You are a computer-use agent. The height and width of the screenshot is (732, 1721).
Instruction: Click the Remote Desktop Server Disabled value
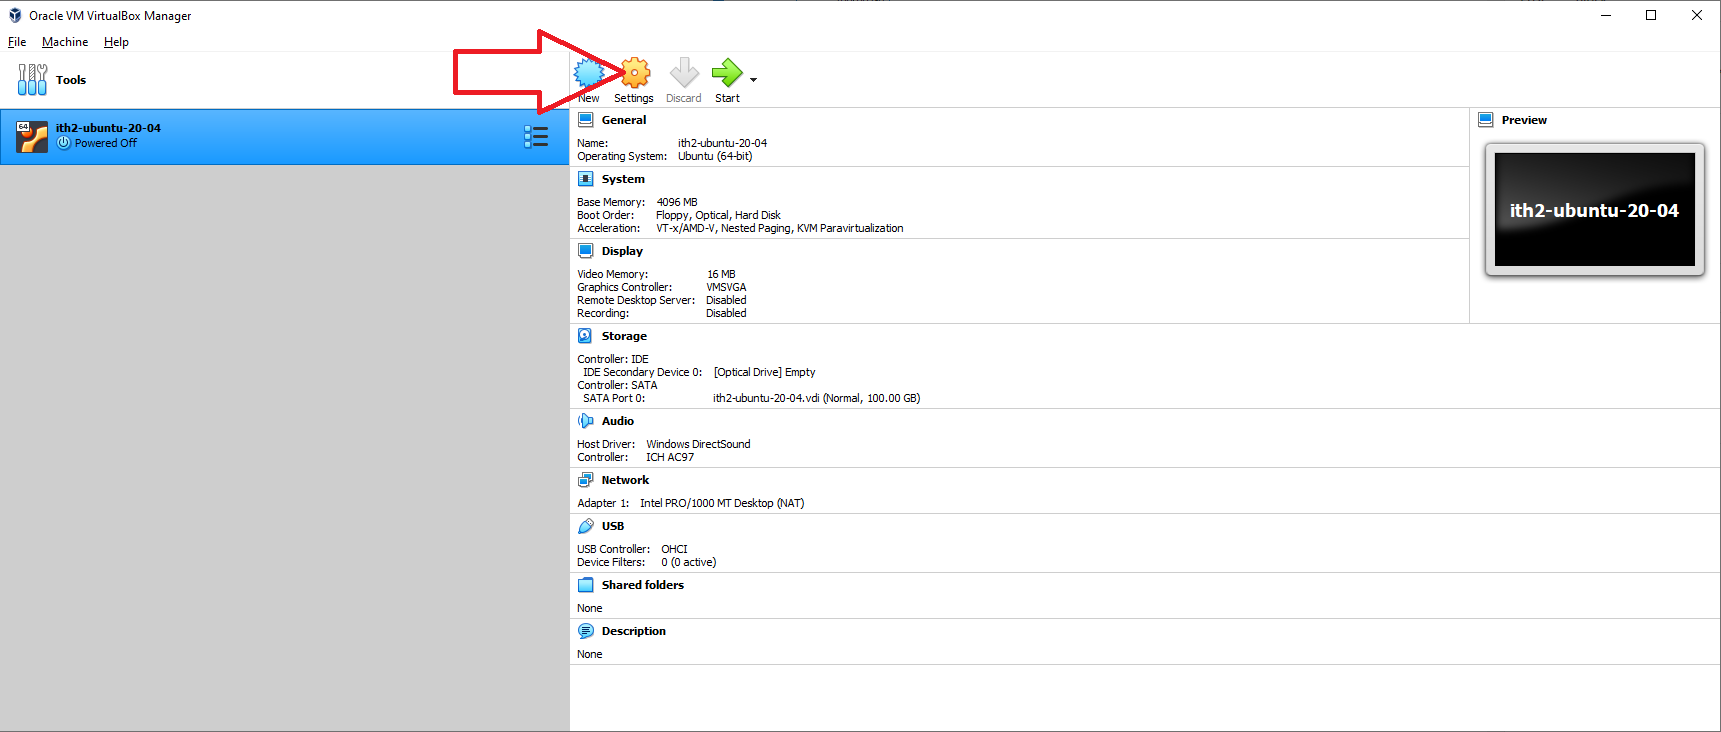point(726,300)
